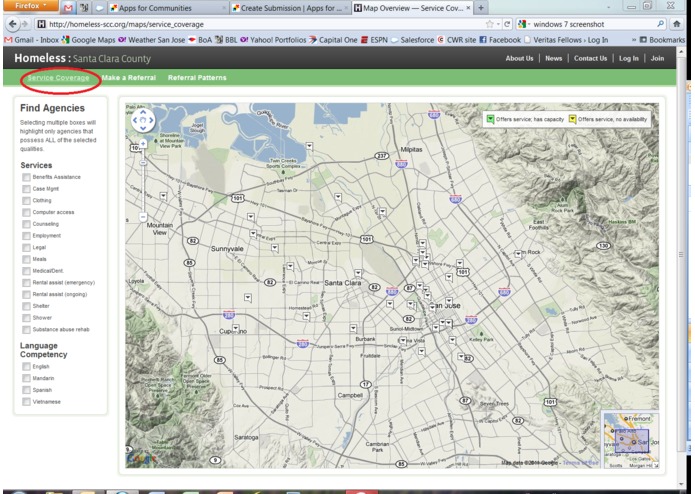
Task: Click Contact Us in the header
Action: tap(590, 58)
